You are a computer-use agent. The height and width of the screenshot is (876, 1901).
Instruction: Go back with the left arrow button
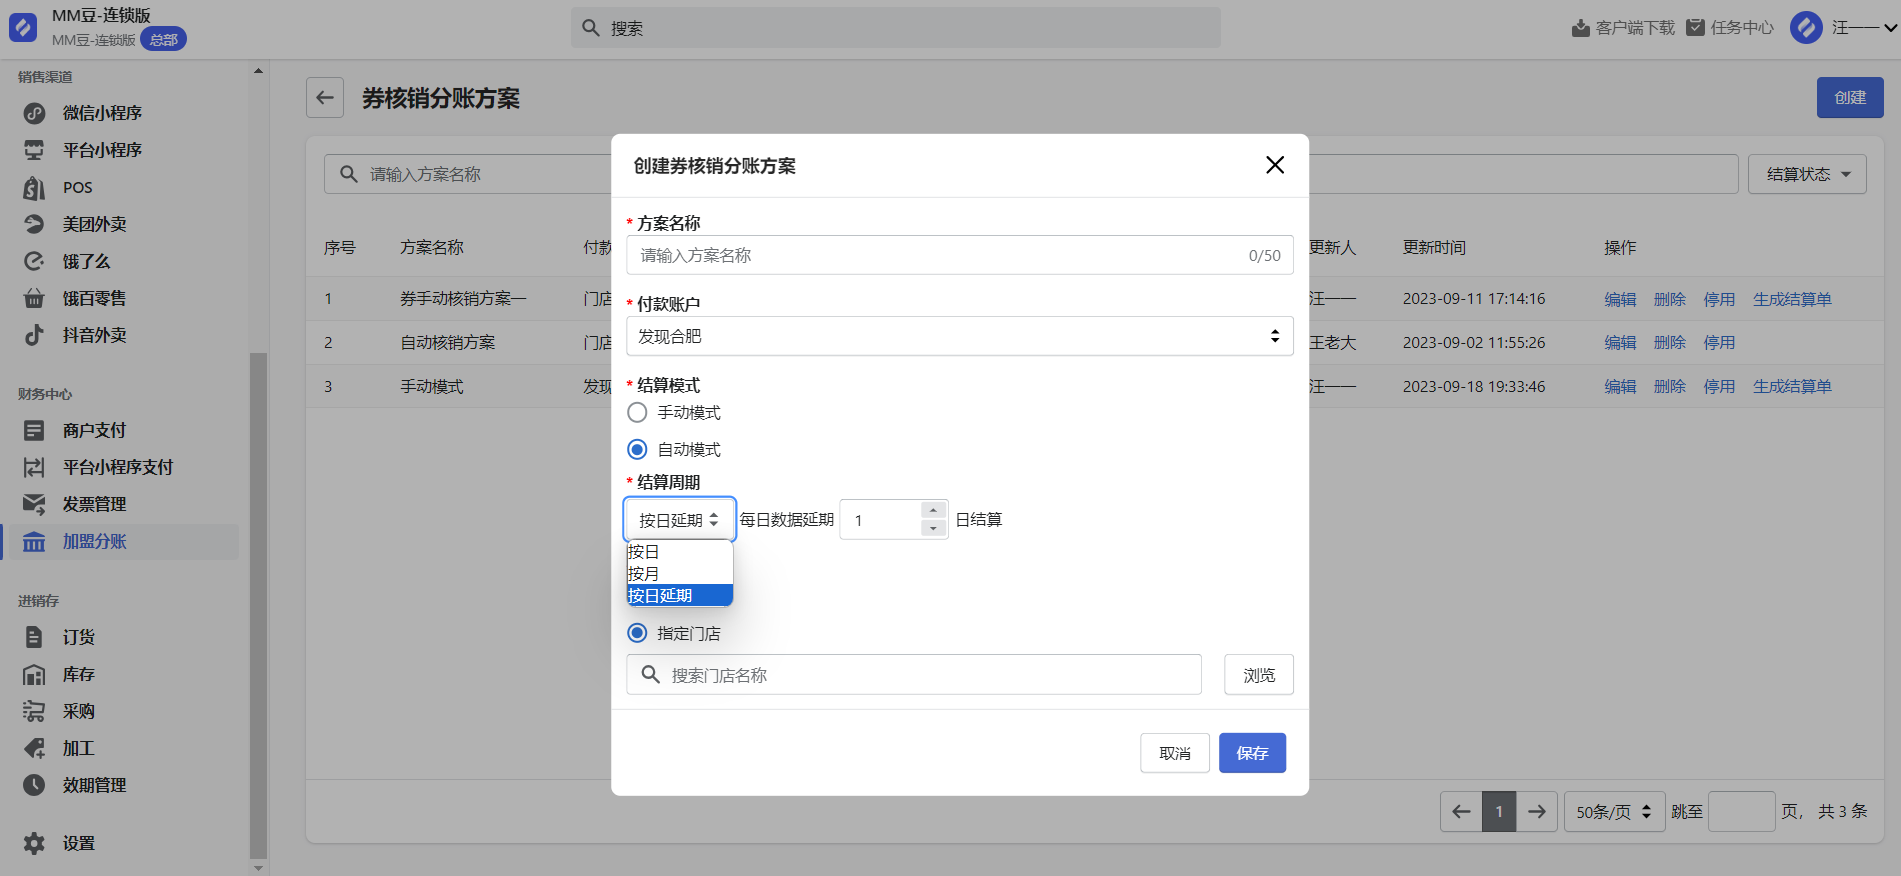tap(325, 98)
